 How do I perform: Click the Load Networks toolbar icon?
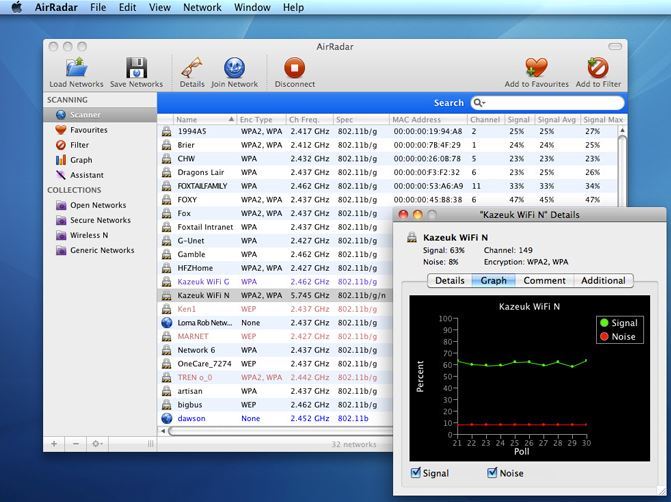coord(76,68)
